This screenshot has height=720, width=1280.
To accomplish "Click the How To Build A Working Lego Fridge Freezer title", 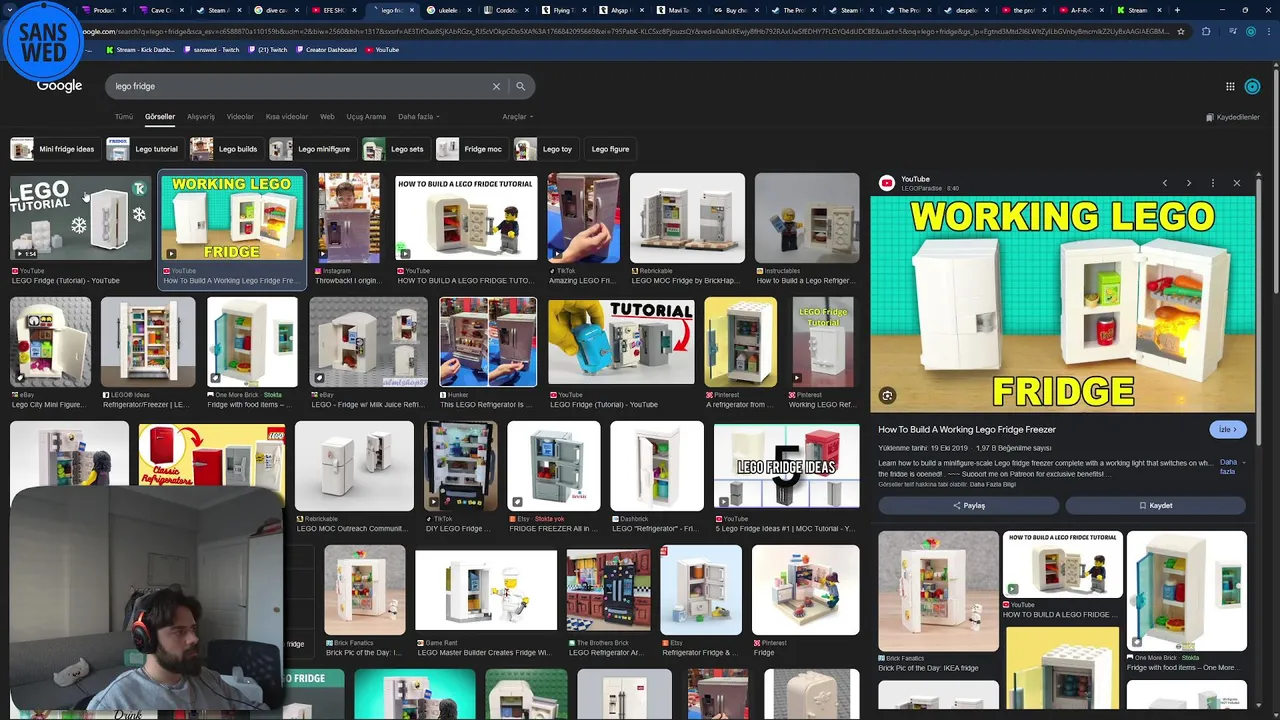I will pyautogui.click(x=967, y=429).
